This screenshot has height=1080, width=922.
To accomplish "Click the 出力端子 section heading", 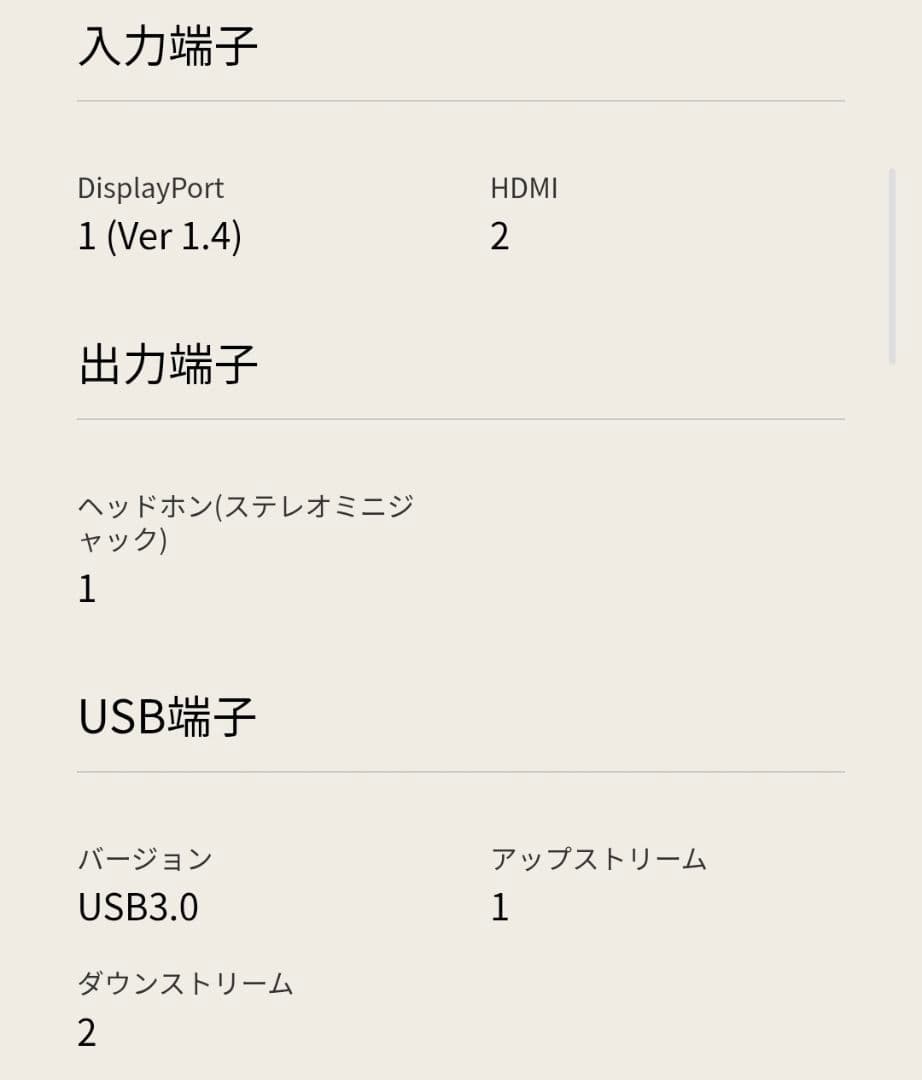I will pyautogui.click(x=167, y=365).
